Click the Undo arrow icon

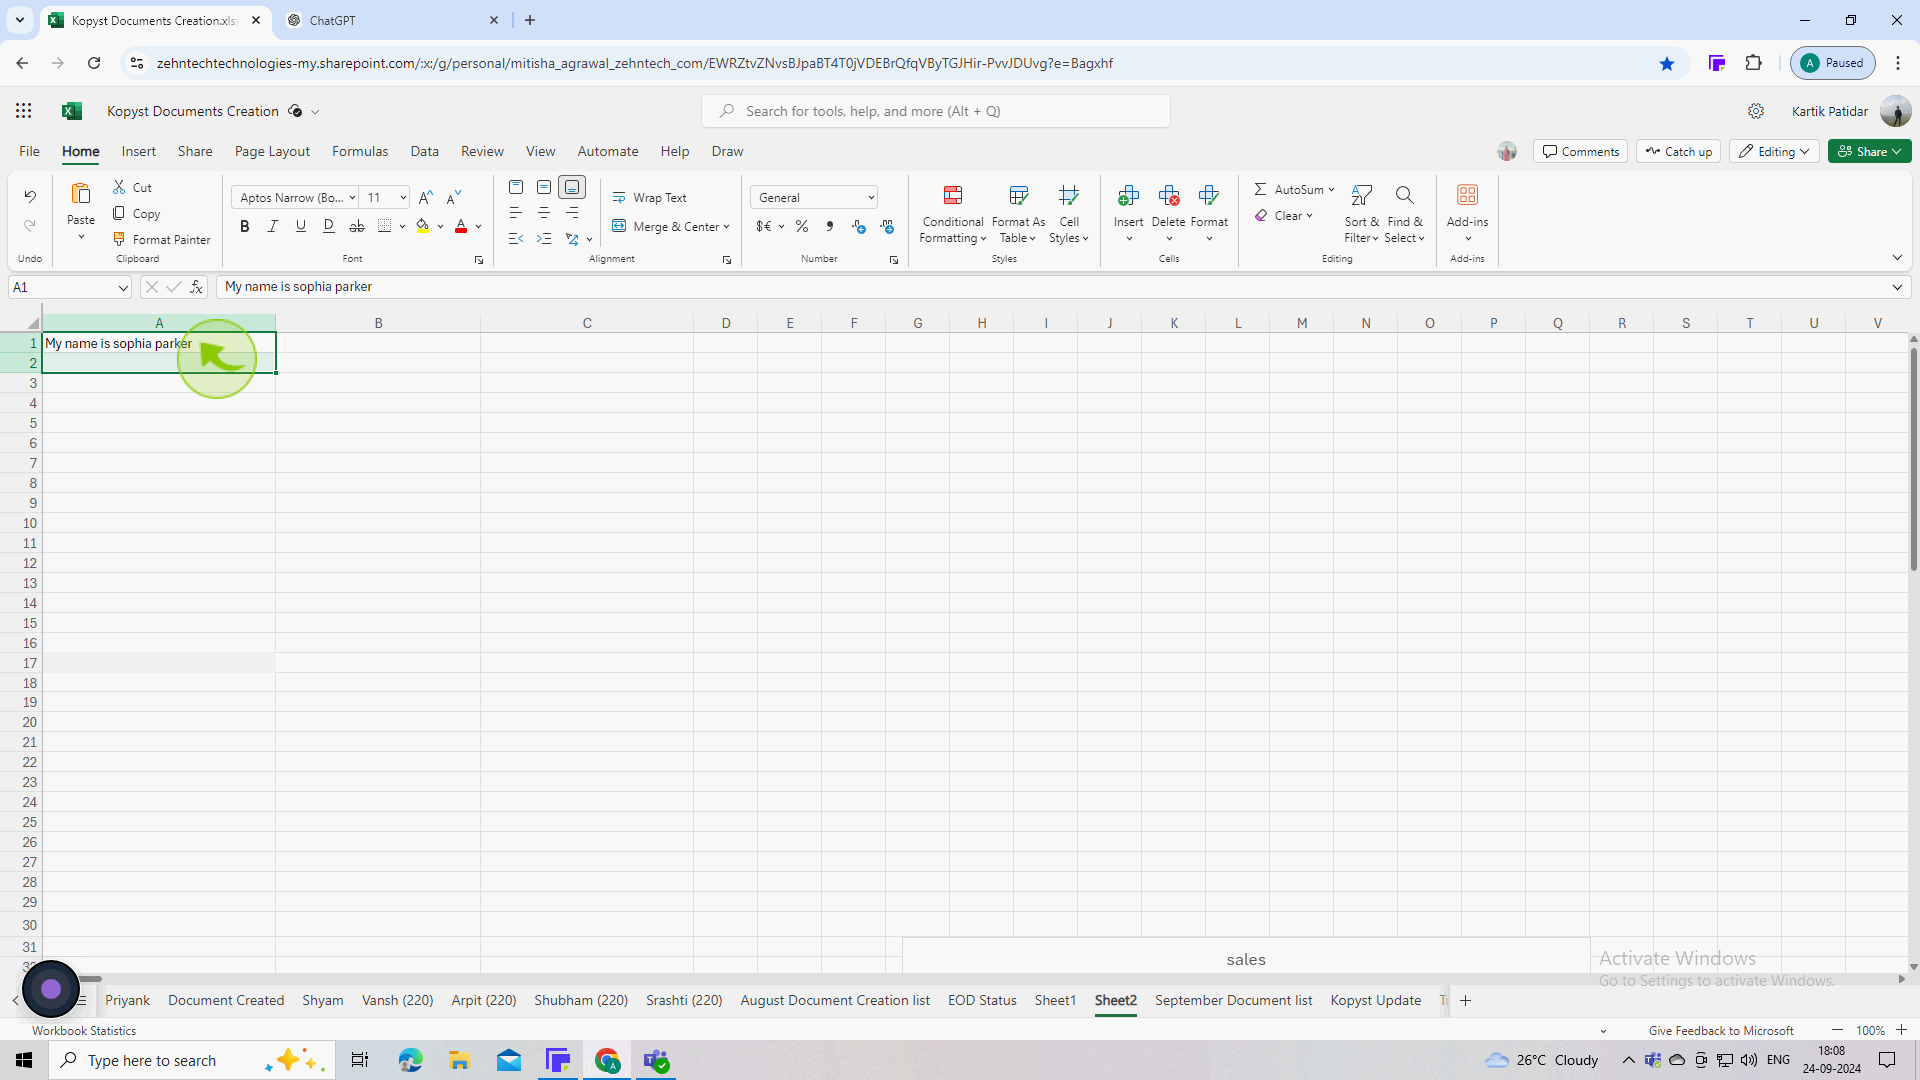click(x=30, y=196)
